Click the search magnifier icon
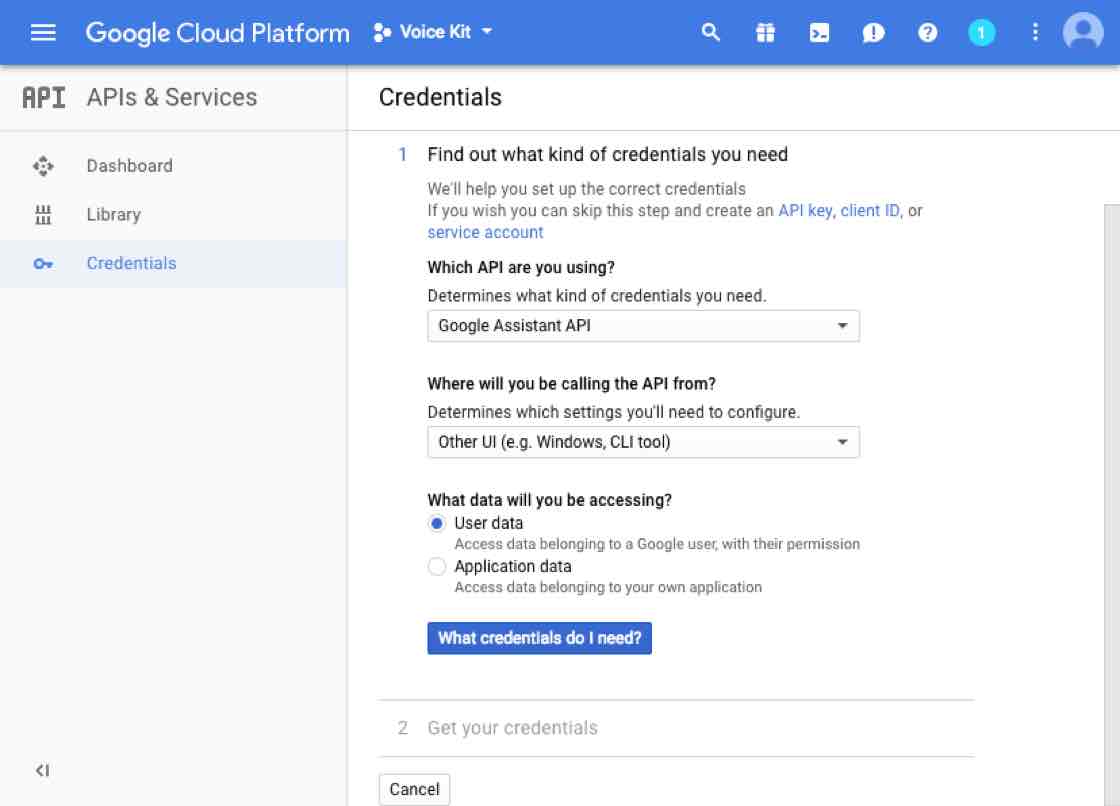1120x806 pixels. tap(711, 32)
